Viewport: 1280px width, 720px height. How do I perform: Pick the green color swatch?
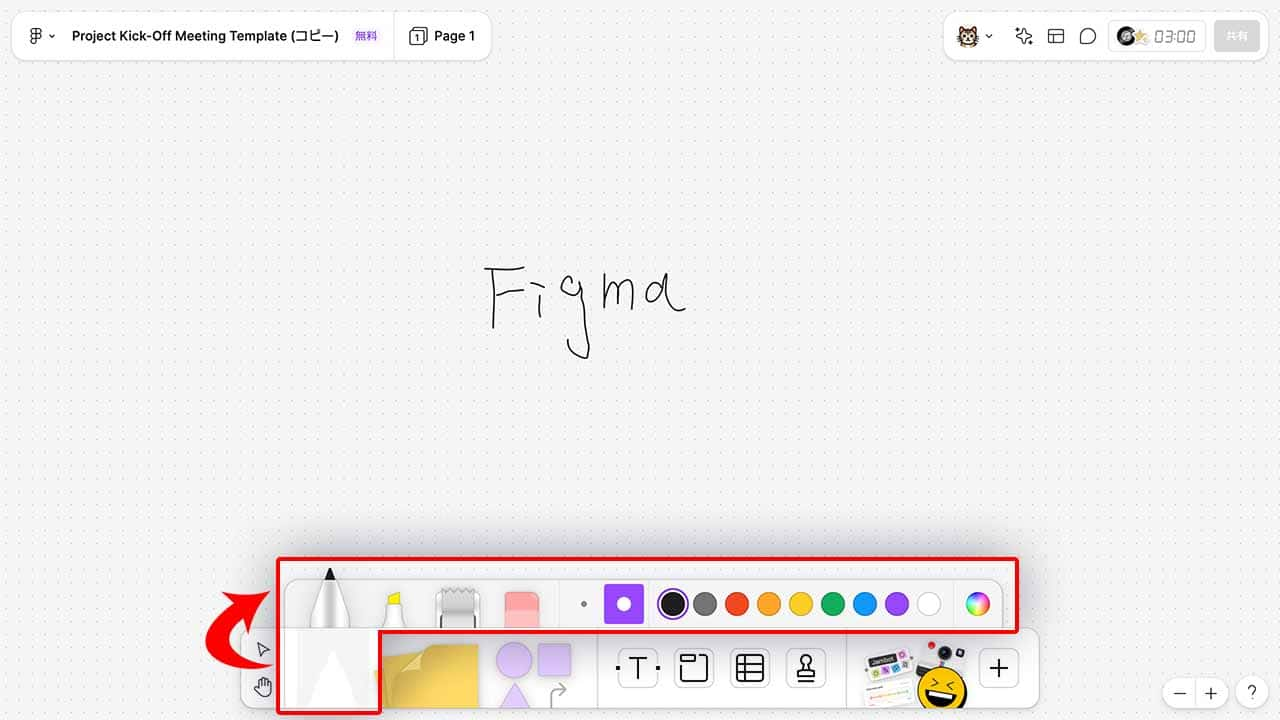point(833,604)
